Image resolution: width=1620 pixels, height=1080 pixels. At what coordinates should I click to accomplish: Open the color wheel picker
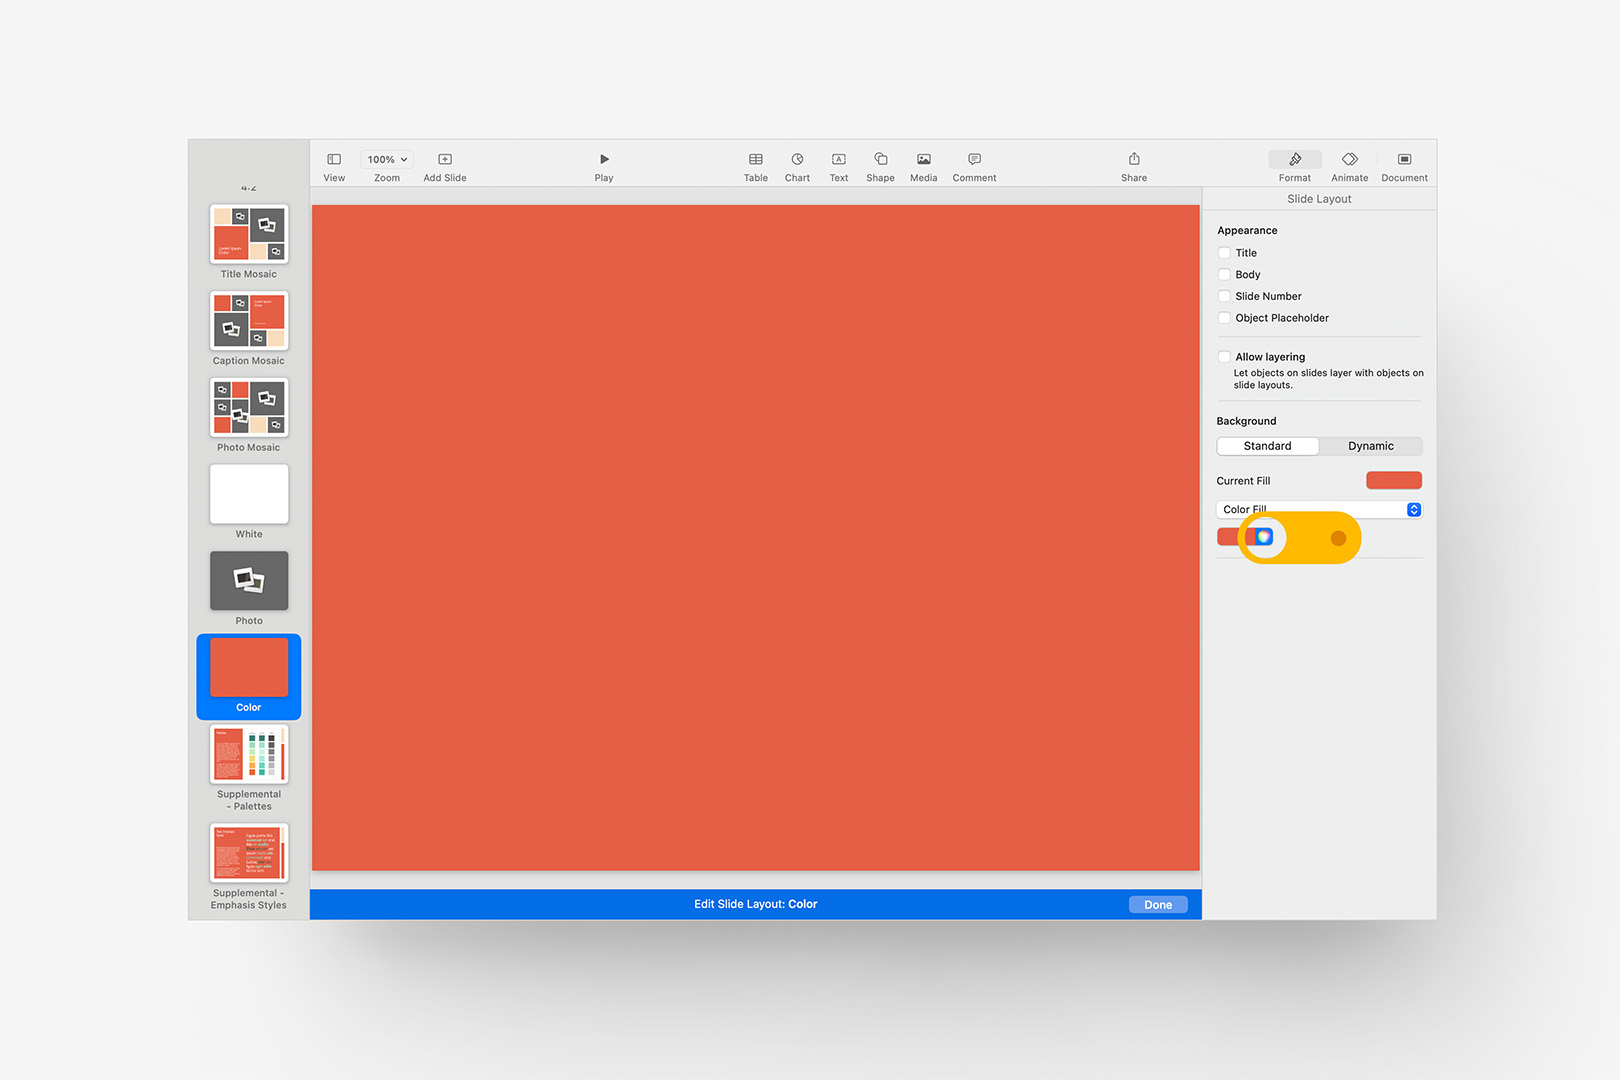(1264, 537)
